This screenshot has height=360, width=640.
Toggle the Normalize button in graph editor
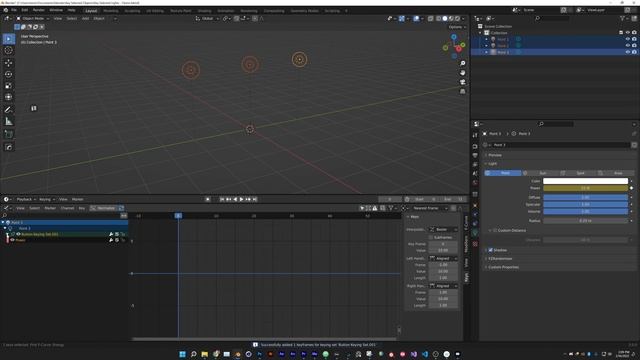point(104,208)
